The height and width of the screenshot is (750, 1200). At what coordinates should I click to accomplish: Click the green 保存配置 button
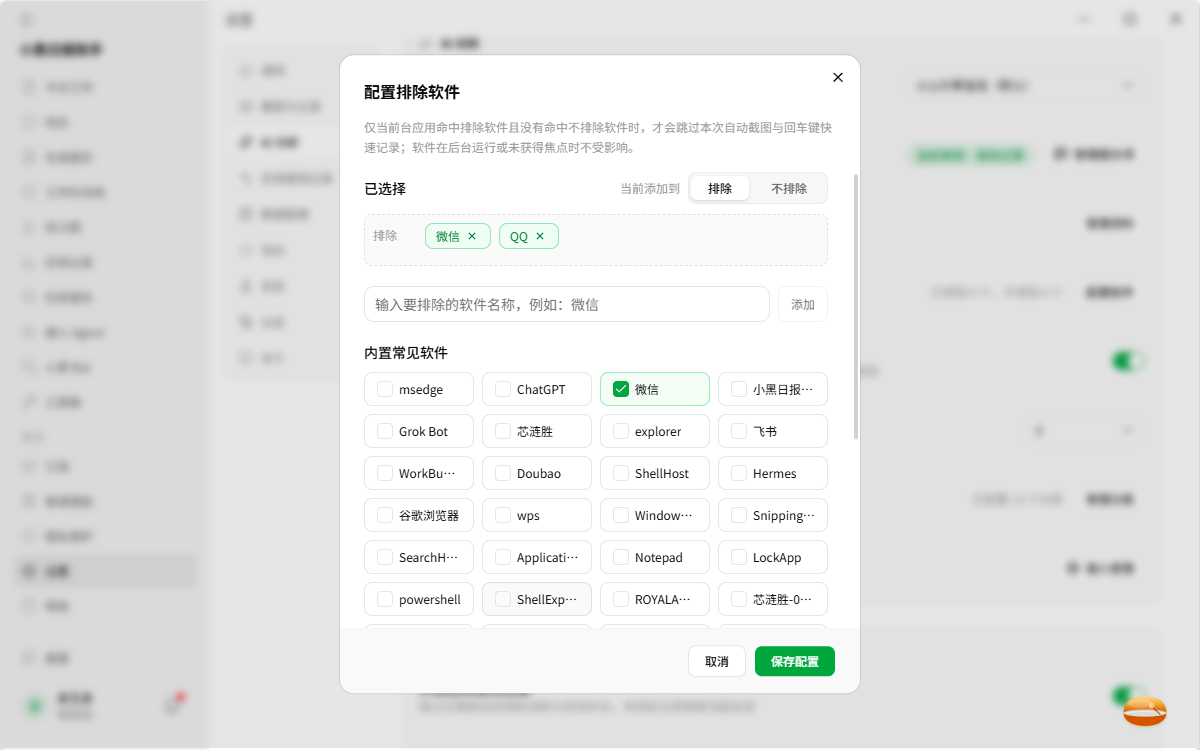[x=795, y=661]
